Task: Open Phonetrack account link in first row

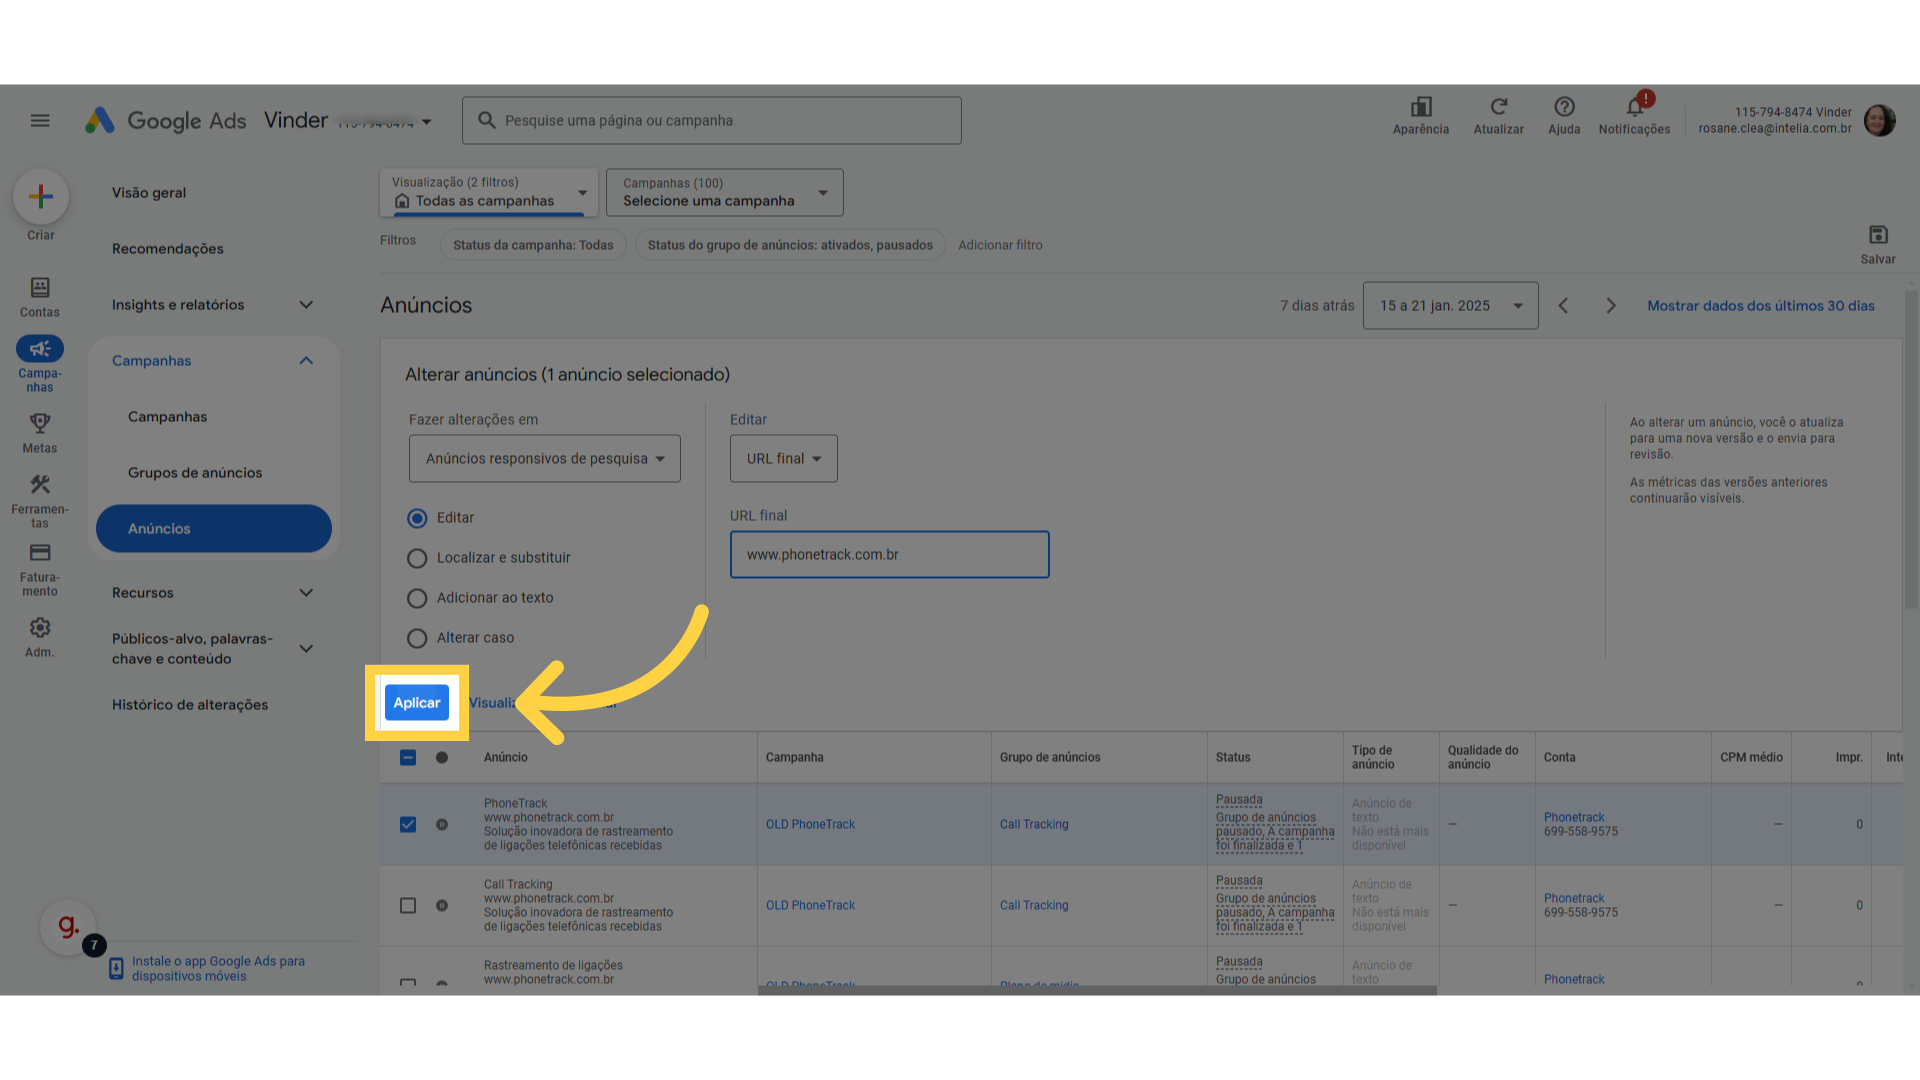Action: [x=1574, y=818]
